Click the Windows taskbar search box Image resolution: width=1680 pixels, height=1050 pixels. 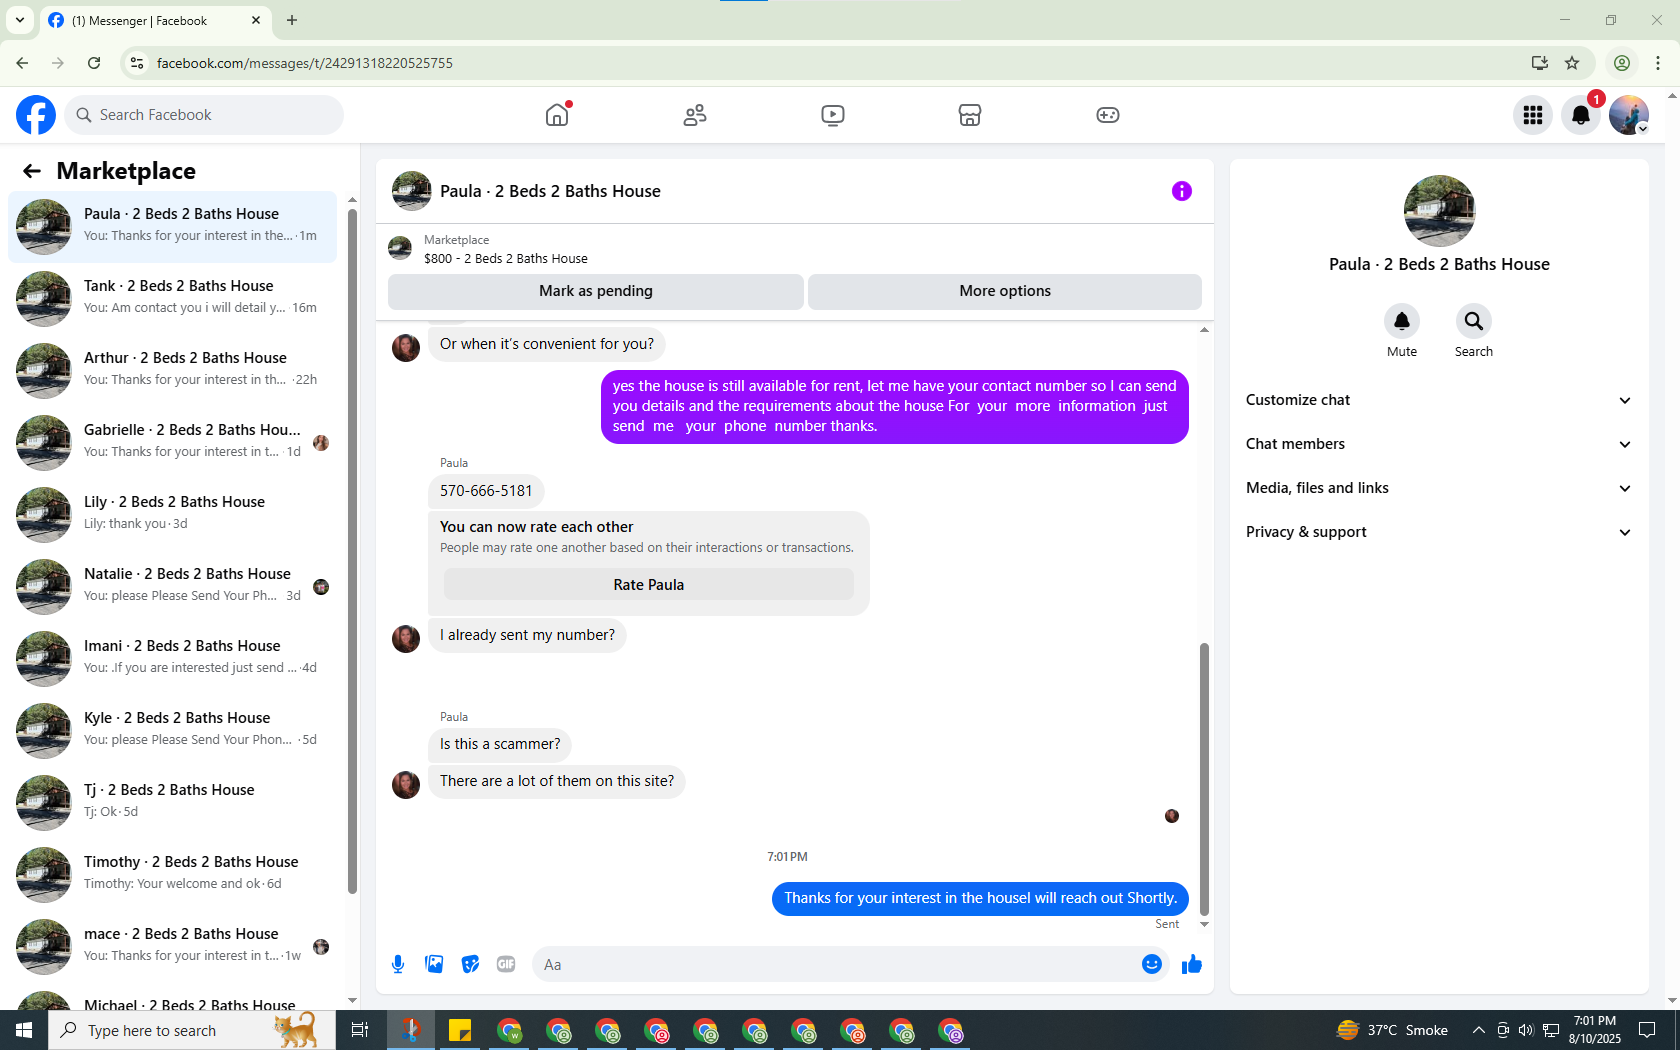click(192, 1030)
